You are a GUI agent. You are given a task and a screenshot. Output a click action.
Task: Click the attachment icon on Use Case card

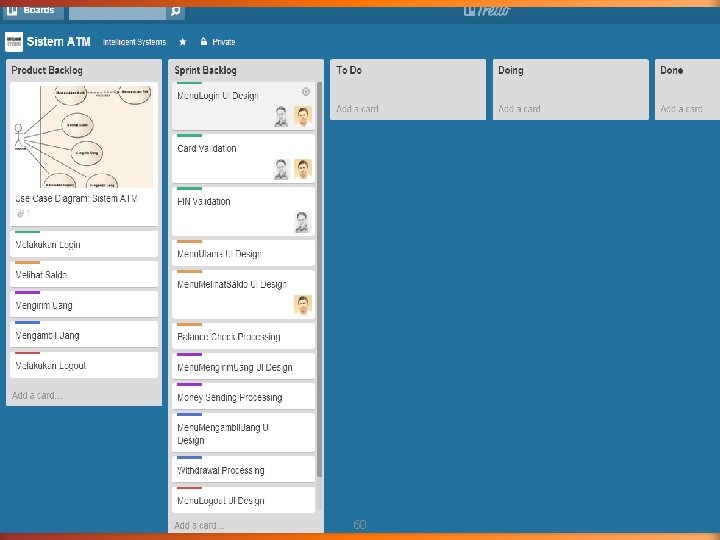20,214
